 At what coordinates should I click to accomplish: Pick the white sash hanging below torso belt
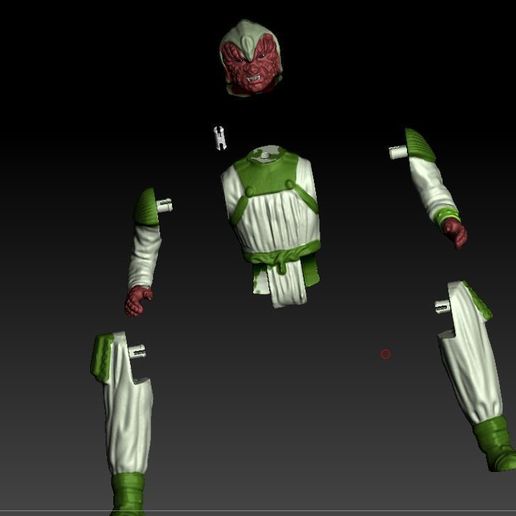[x=289, y=283]
